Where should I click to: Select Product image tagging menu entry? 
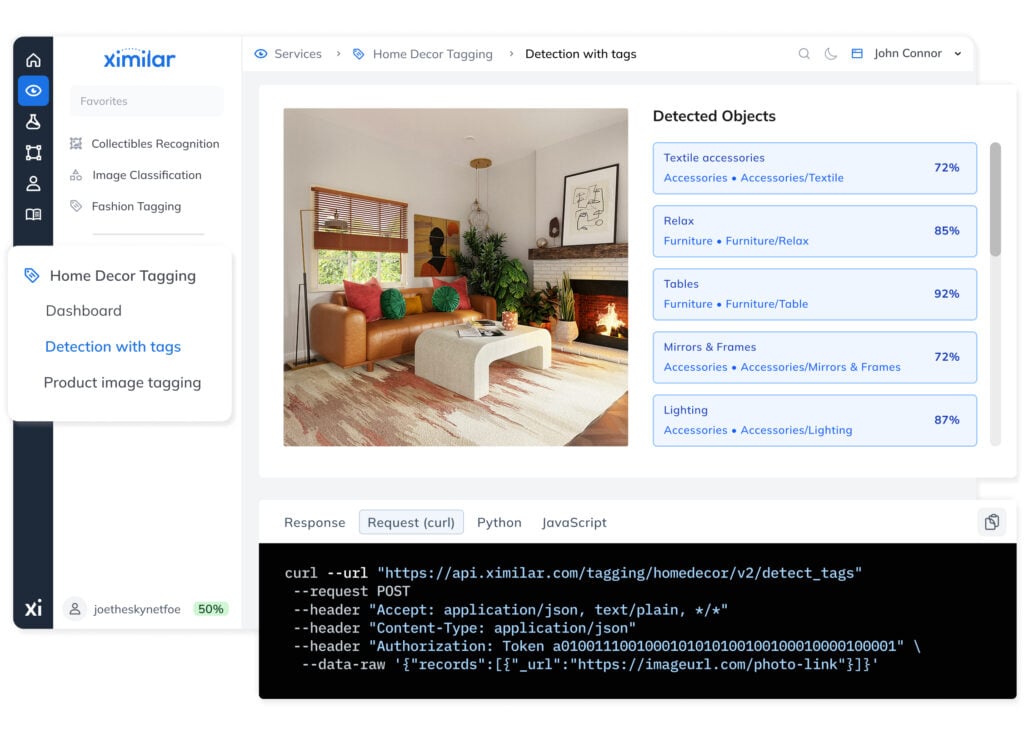pos(122,382)
